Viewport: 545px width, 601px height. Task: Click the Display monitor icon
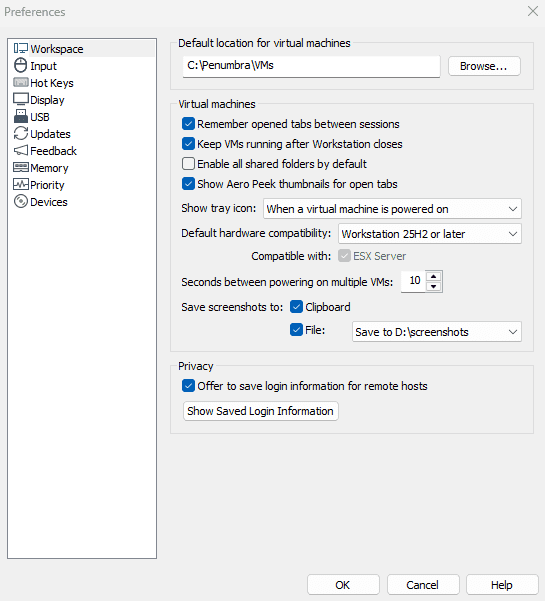tap(21, 99)
